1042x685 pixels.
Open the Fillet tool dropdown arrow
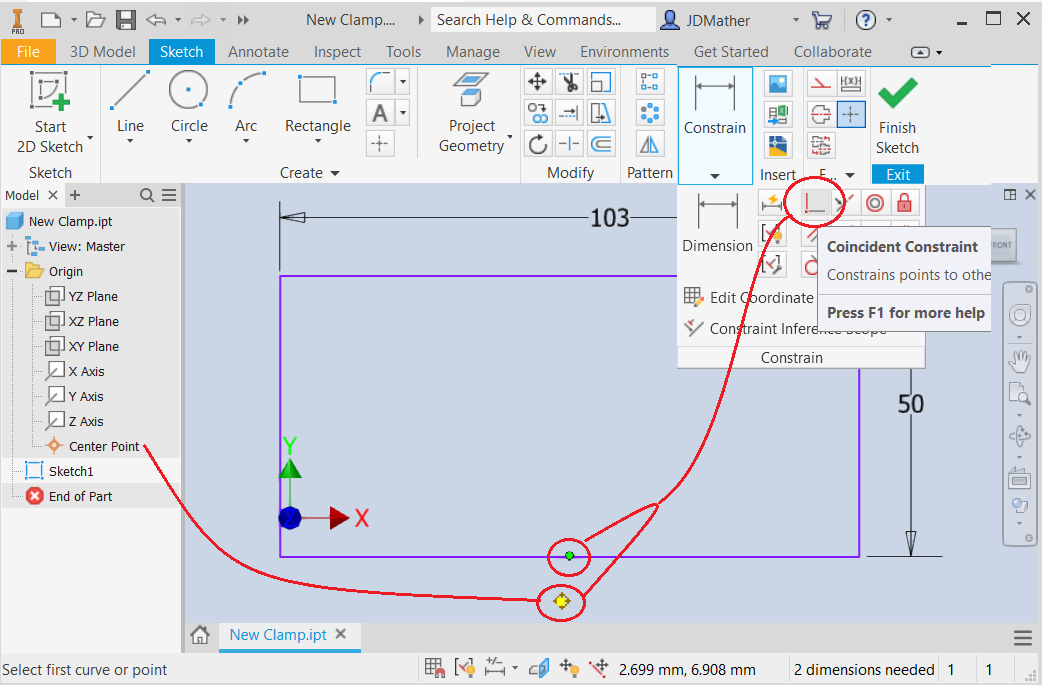point(403,82)
